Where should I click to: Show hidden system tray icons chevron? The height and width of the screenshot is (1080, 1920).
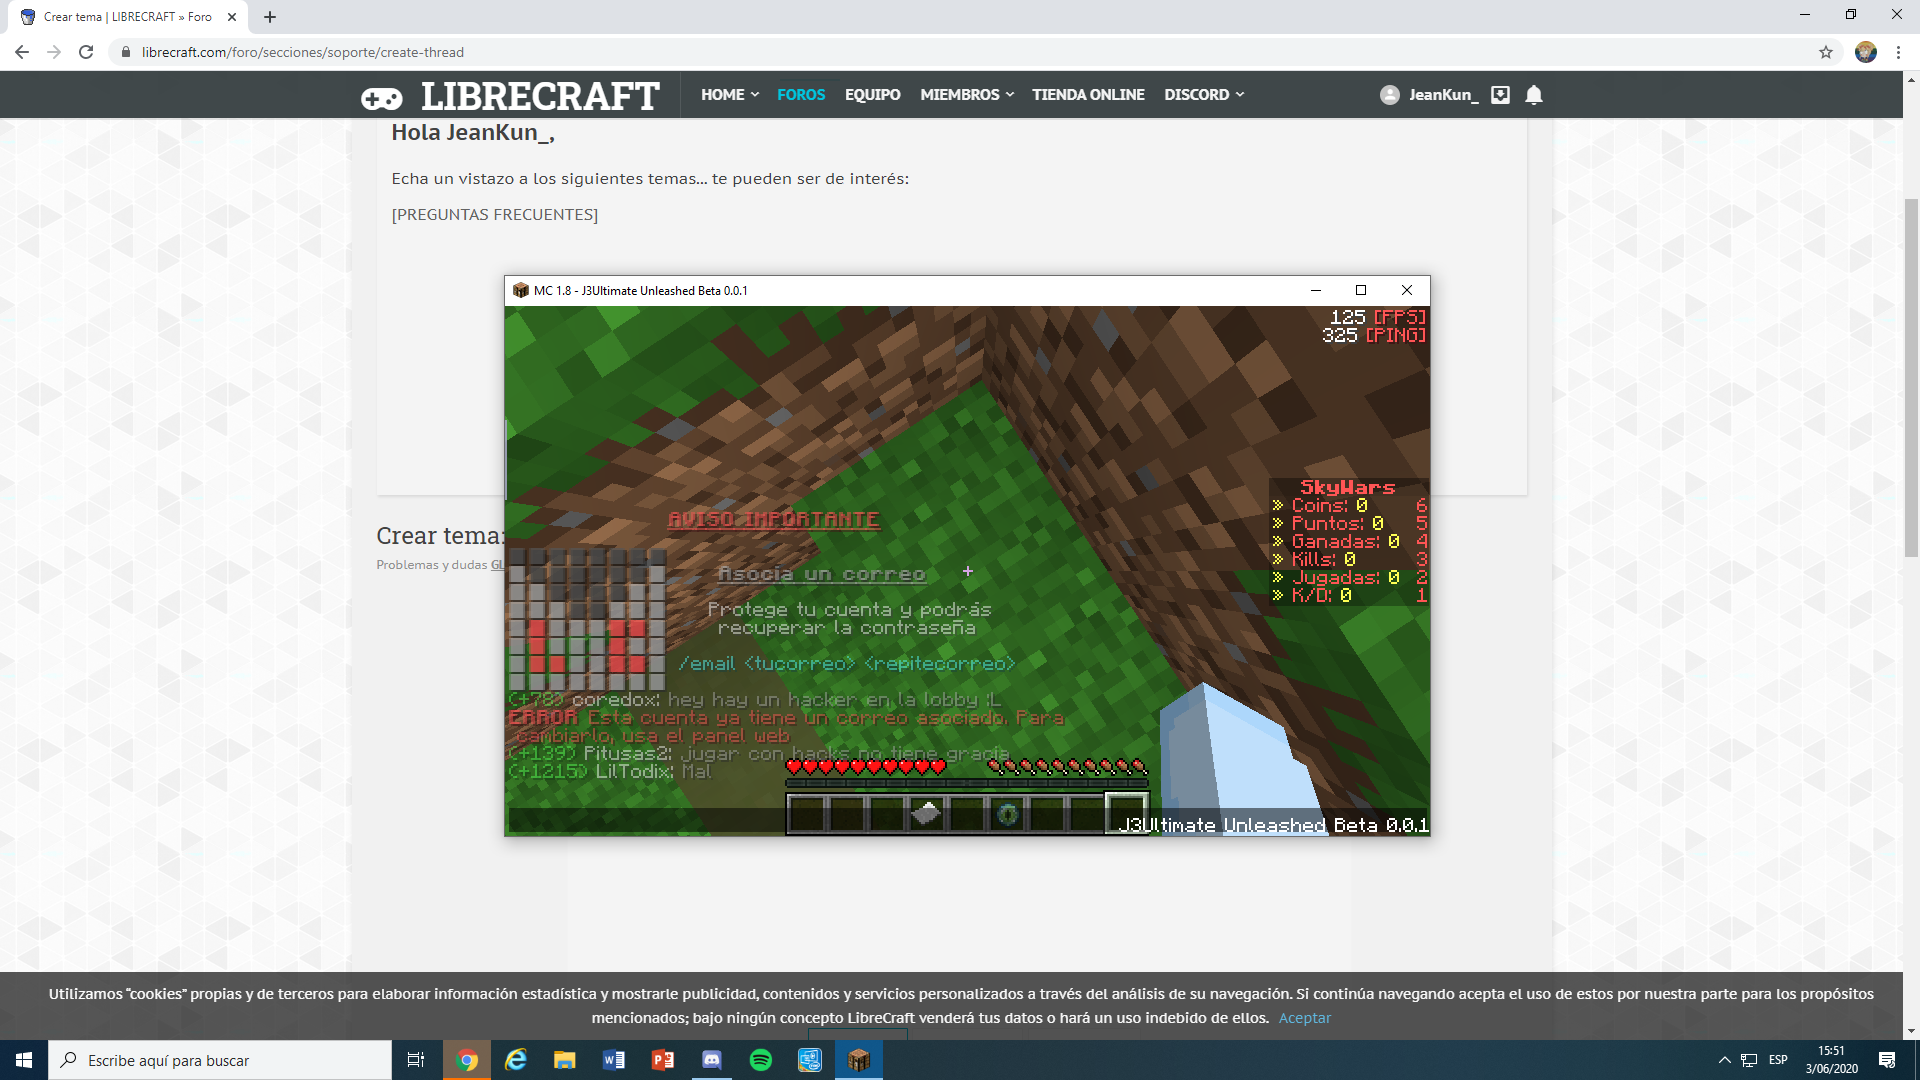click(1724, 1060)
